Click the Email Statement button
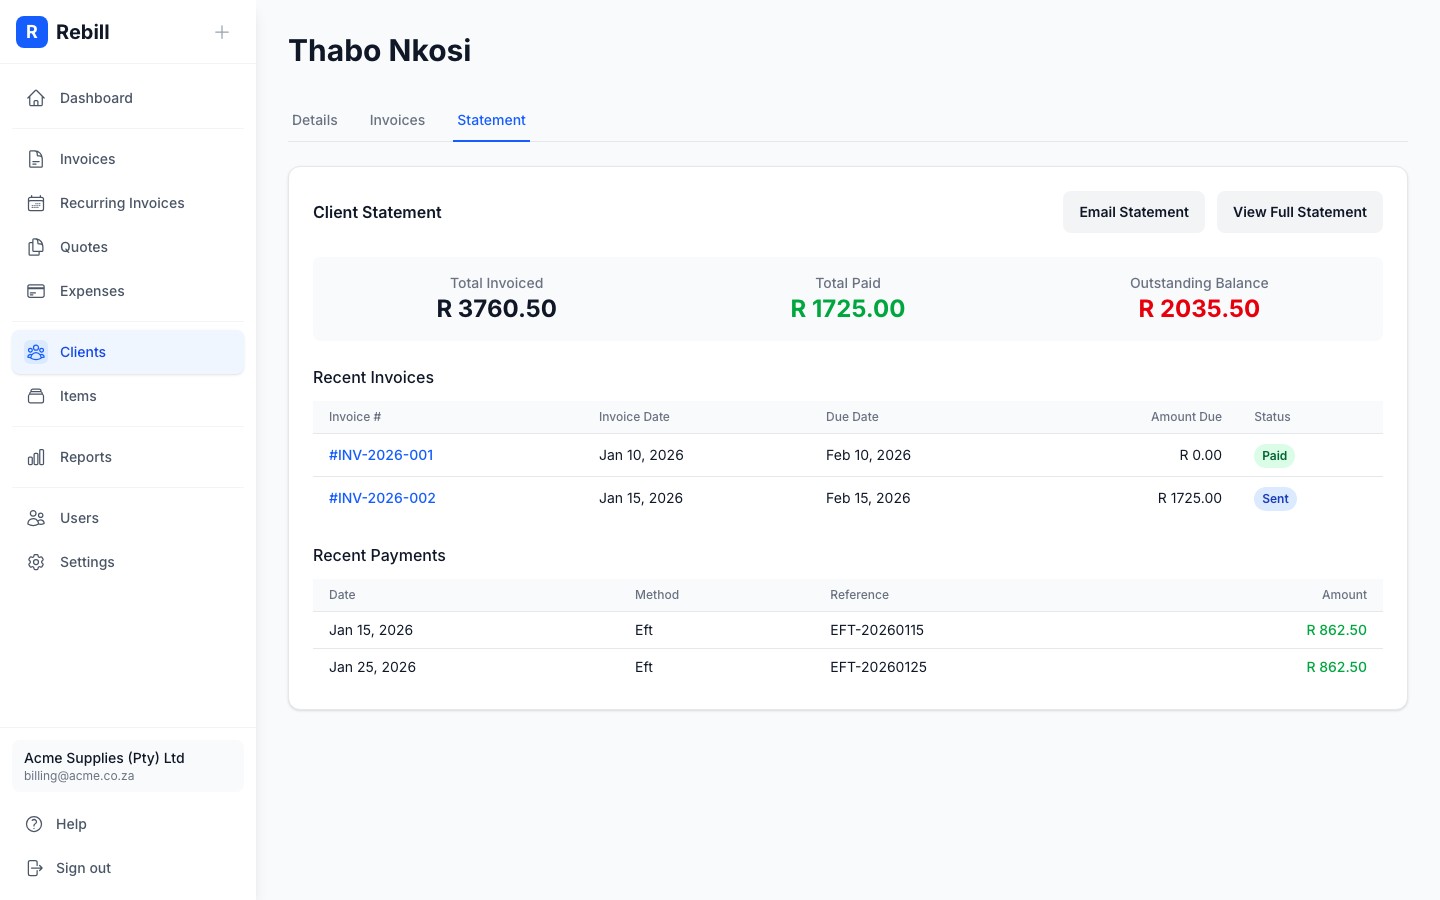Image resolution: width=1440 pixels, height=900 pixels. [x=1134, y=212]
